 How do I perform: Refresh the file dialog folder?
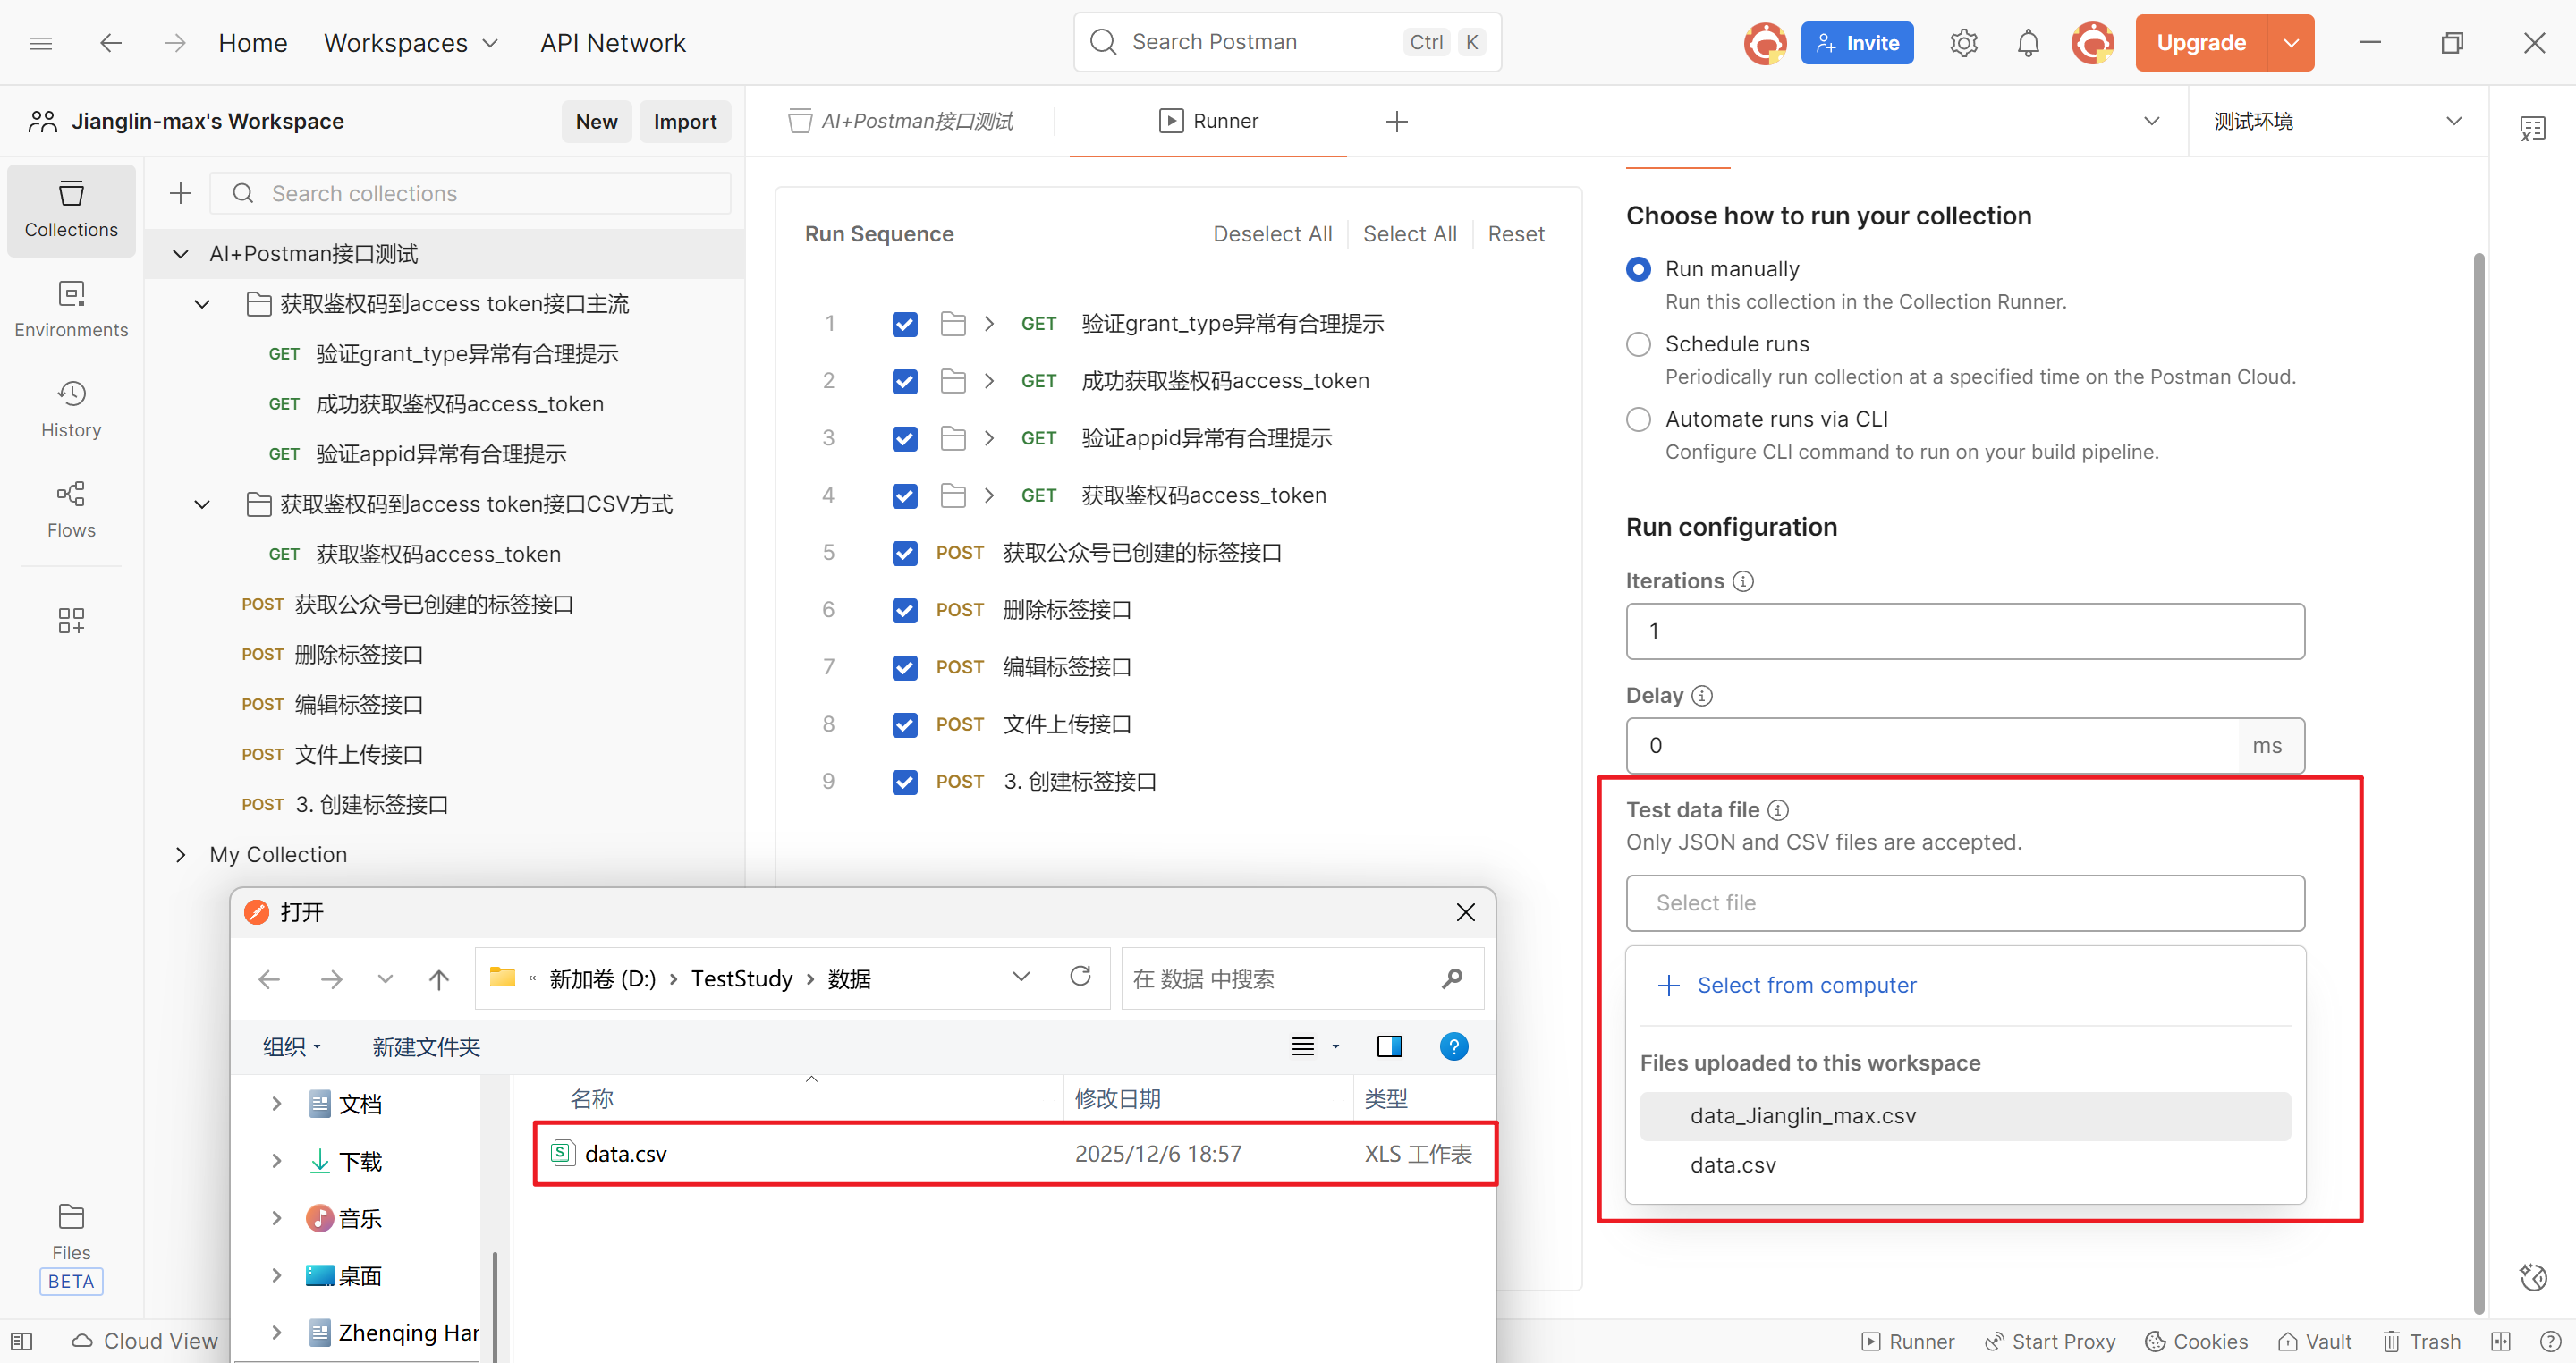coord(1080,976)
